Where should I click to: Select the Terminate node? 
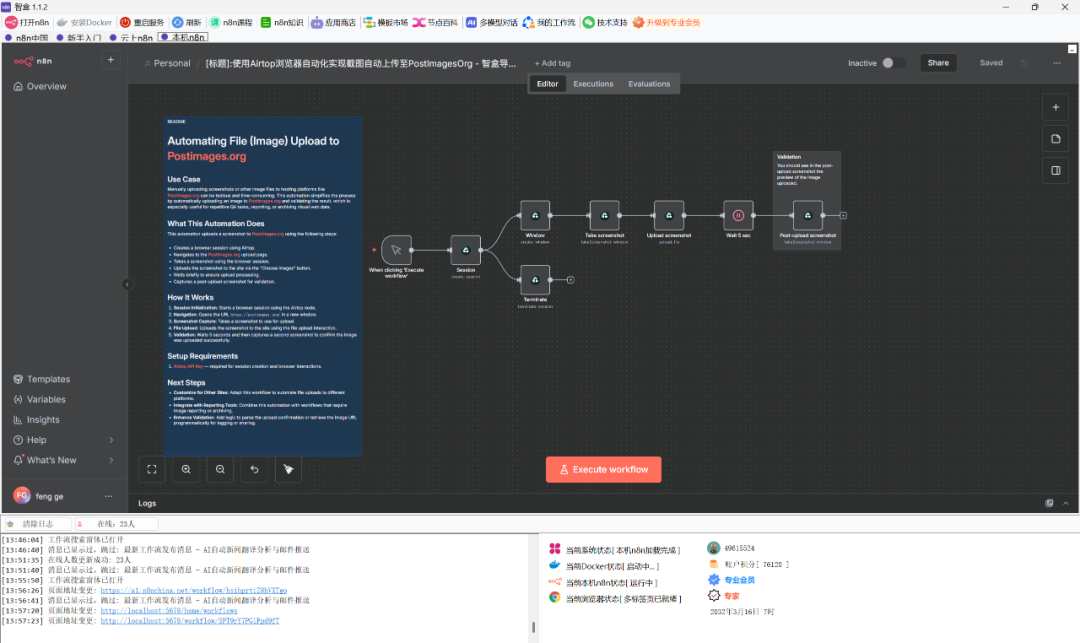coord(535,280)
